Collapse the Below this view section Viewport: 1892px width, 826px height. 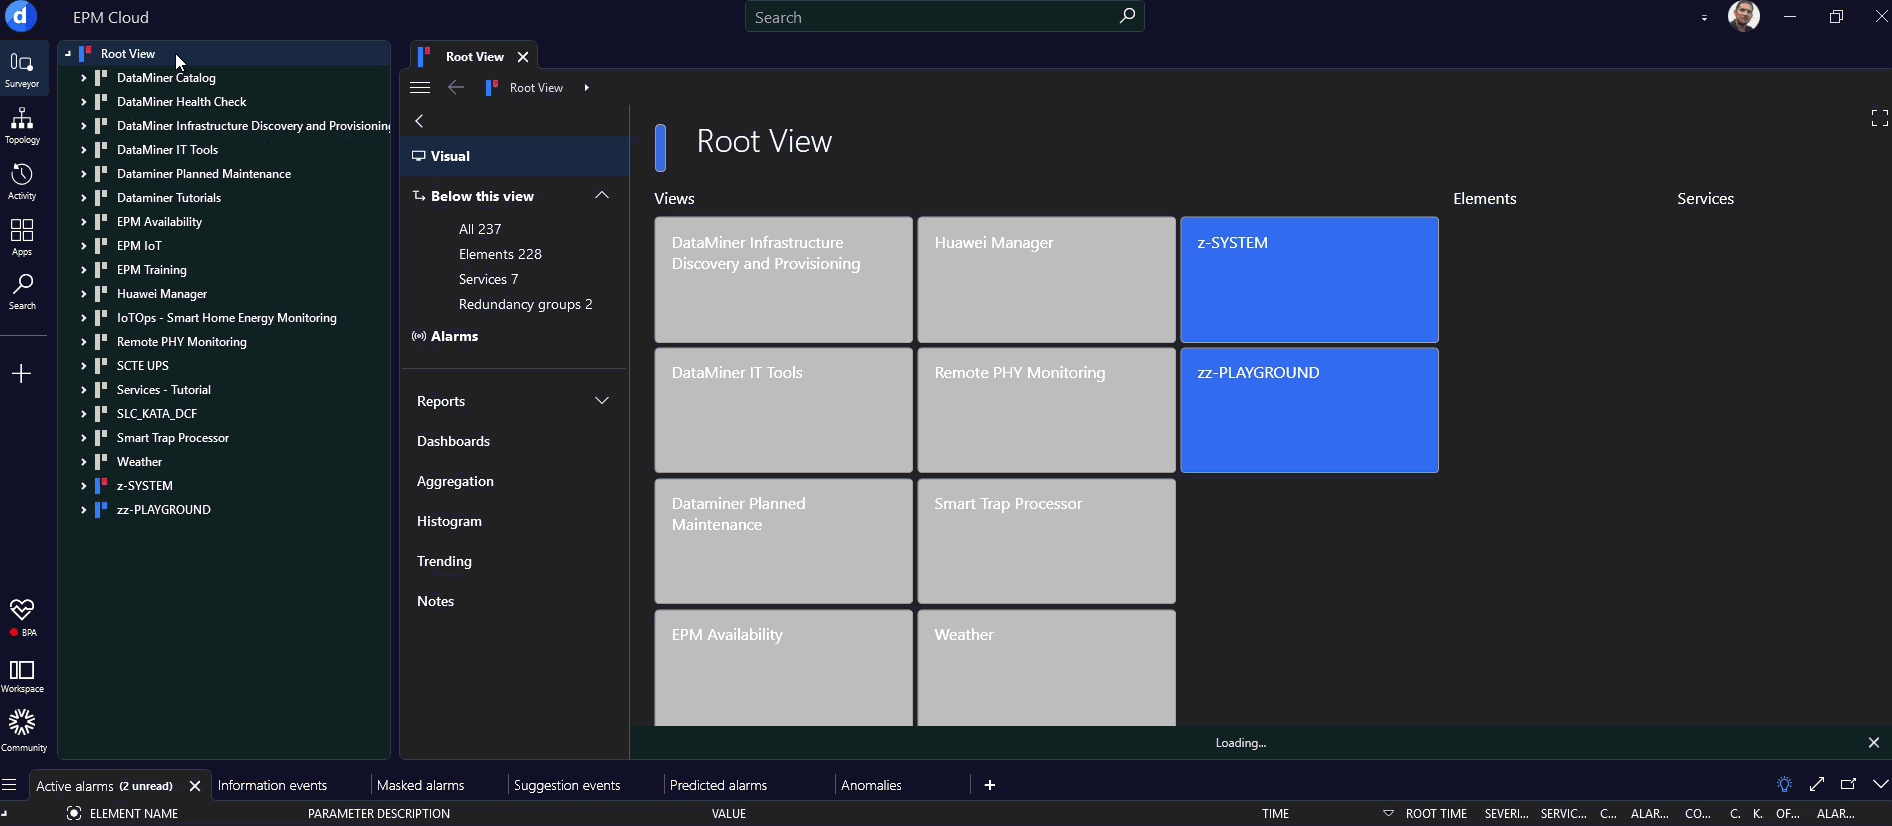click(x=602, y=196)
